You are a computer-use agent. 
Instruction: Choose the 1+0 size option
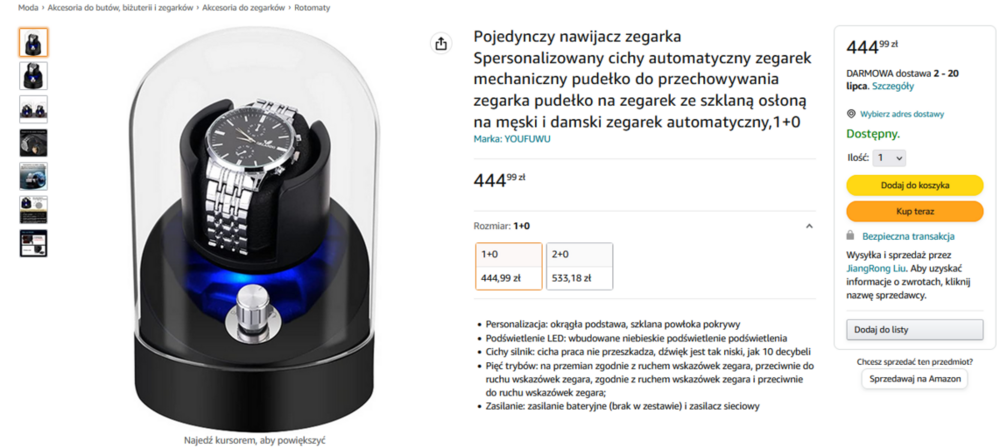508,266
